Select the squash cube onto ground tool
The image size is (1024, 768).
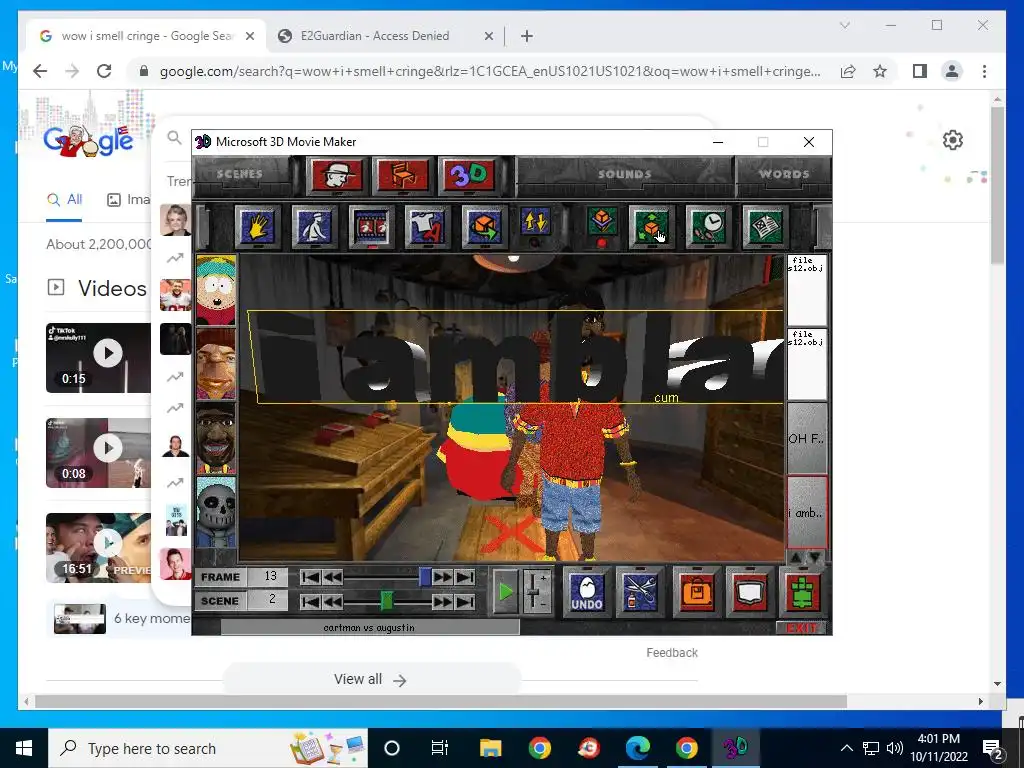point(602,223)
